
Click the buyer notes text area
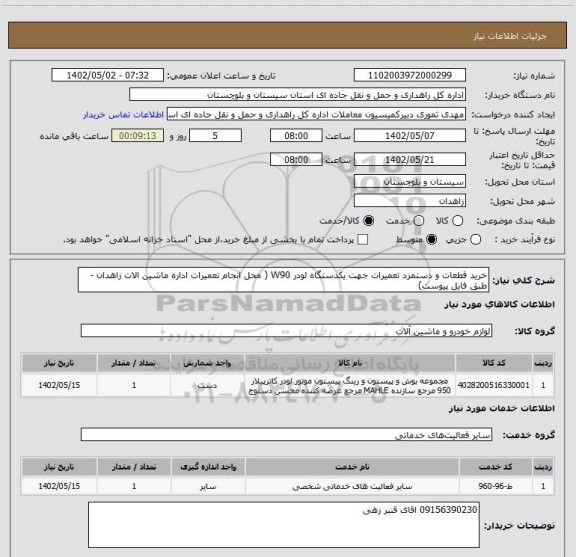pyautogui.click(x=284, y=525)
